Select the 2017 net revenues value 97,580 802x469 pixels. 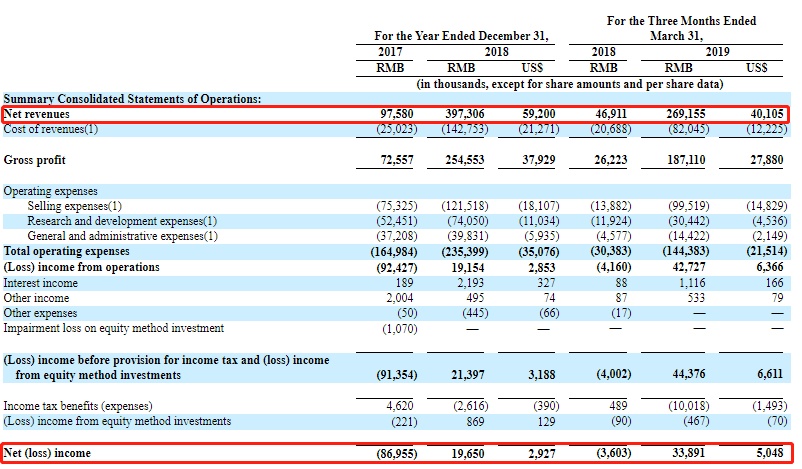[394, 115]
